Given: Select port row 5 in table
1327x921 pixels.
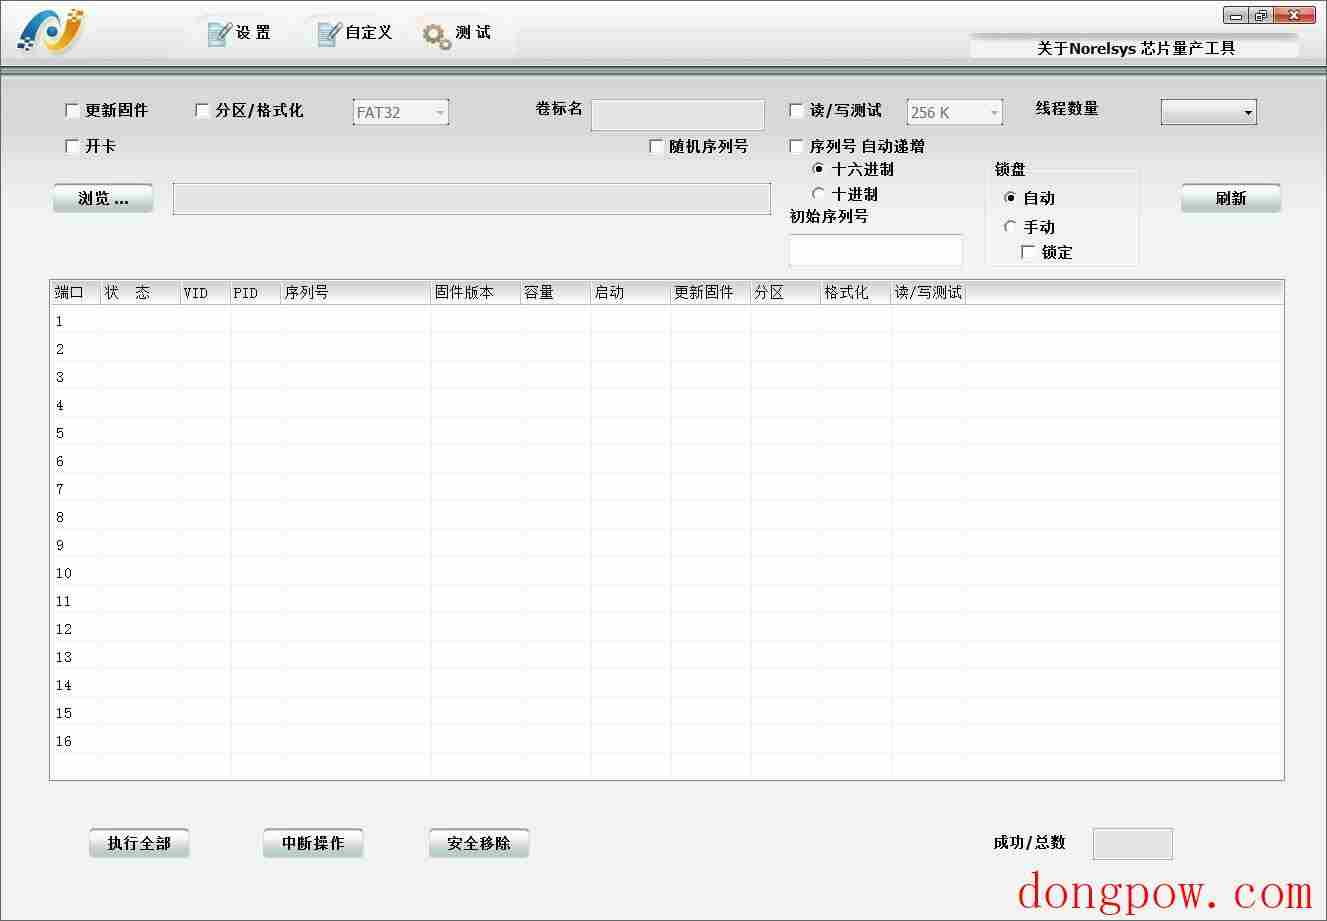Looking at the screenshot, I should point(666,433).
